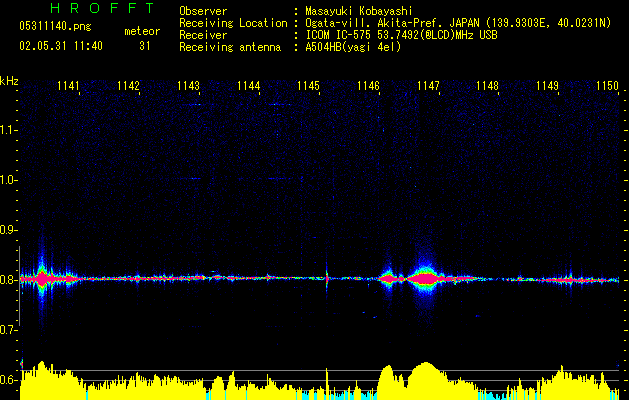This screenshot has width=629, height=400.
Task: Click the Receiver label
Action: (203, 35)
